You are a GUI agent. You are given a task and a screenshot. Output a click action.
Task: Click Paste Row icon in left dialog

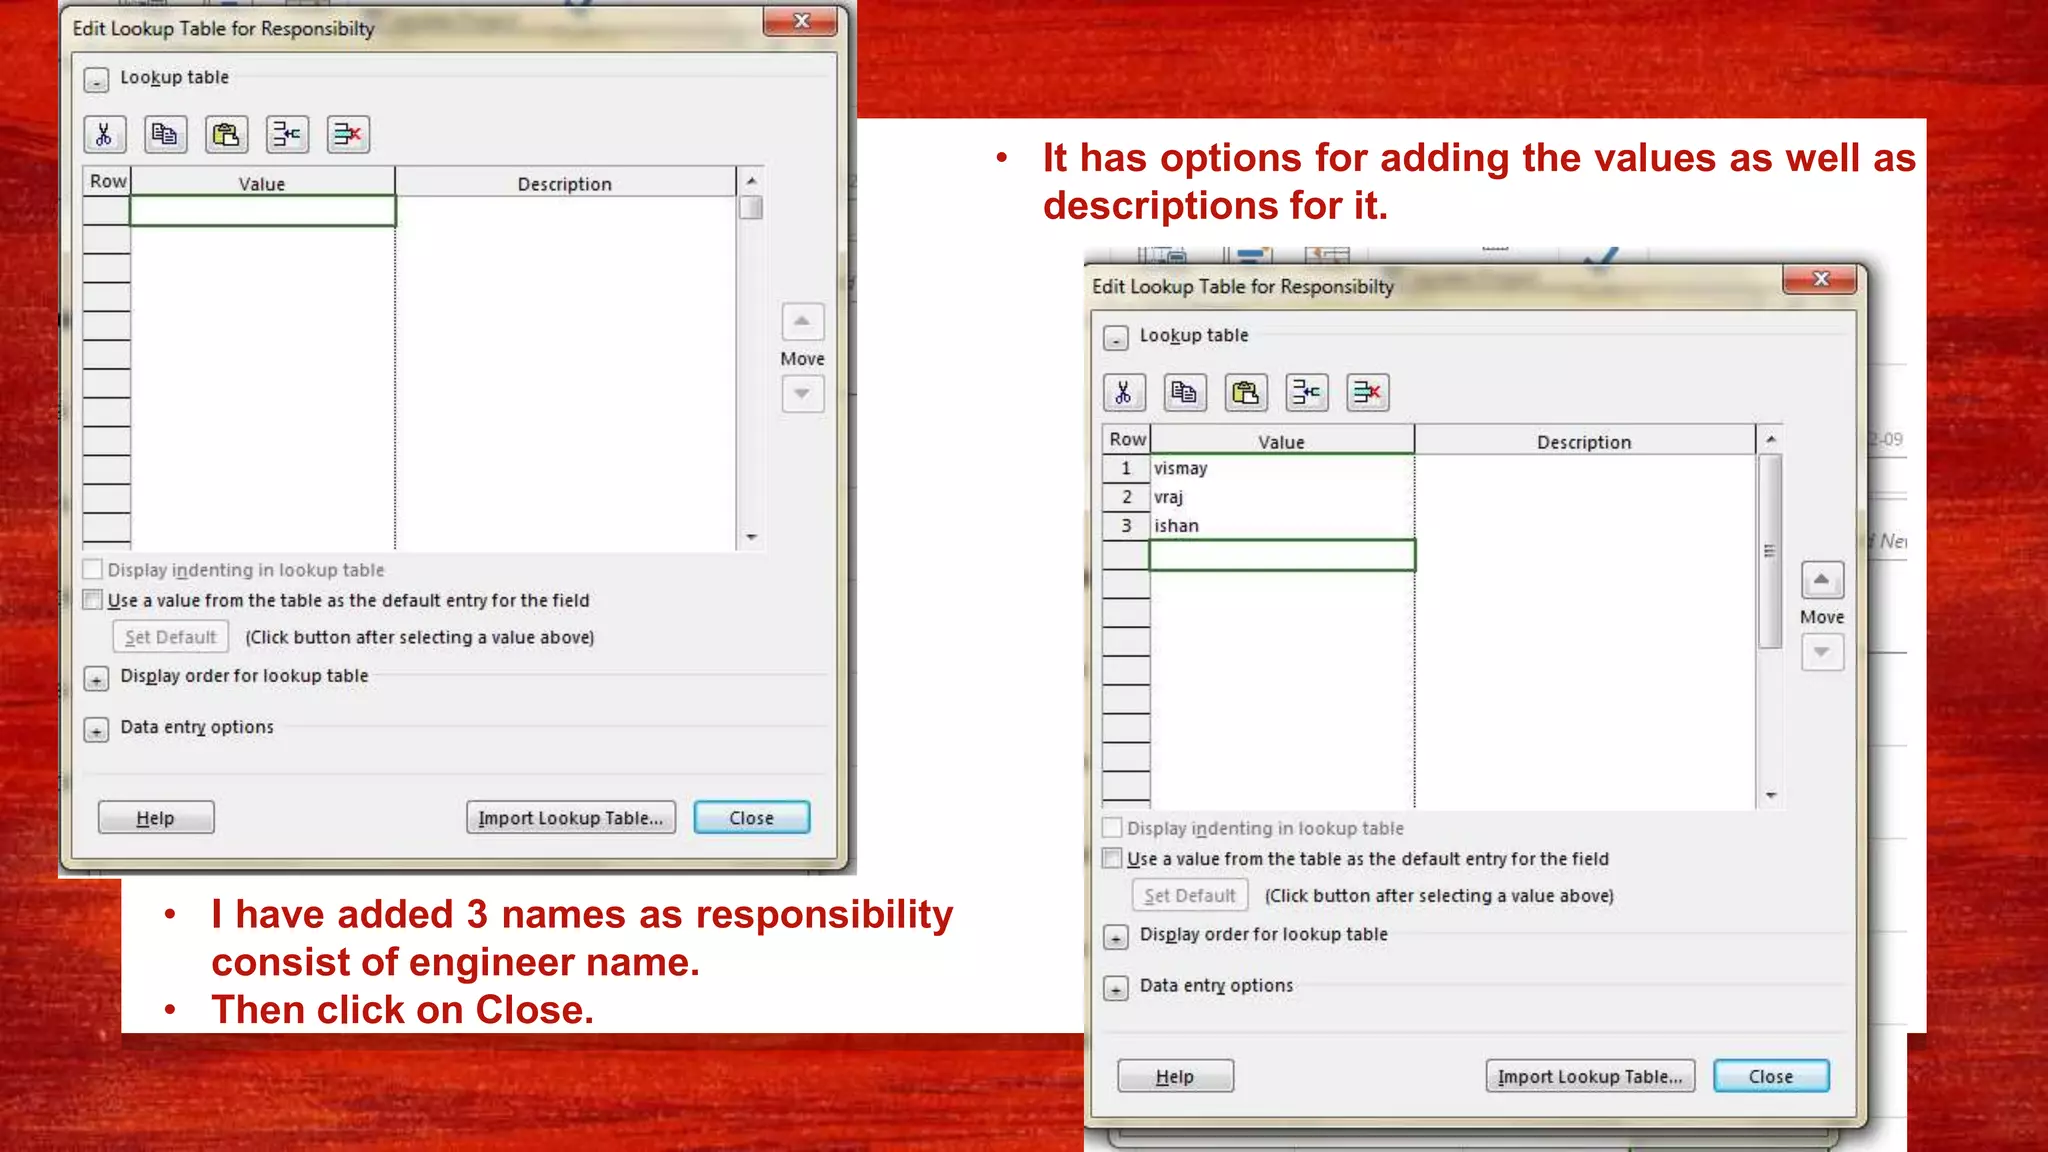pyautogui.click(x=226, y=134)
